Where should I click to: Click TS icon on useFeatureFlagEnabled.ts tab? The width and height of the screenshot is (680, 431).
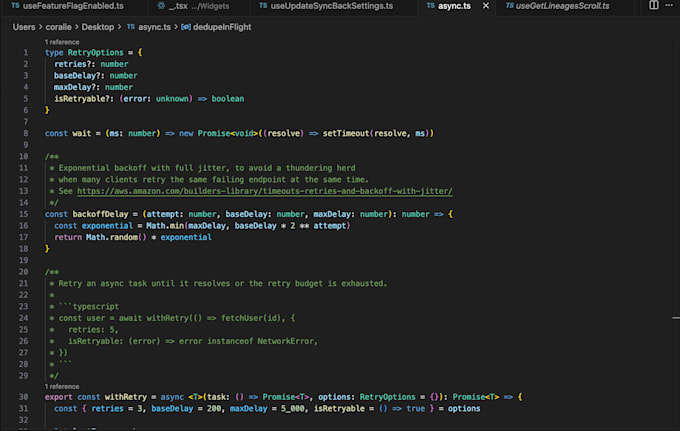tap(15, 6)
